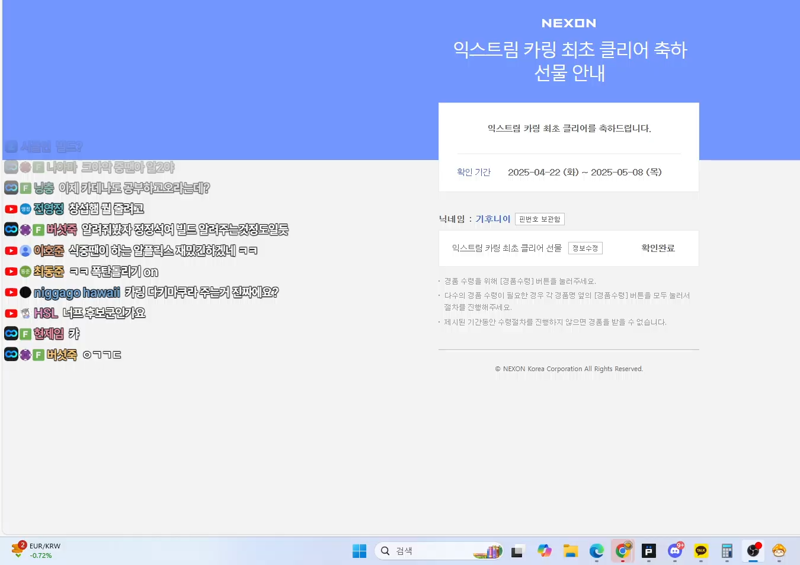The width and height of the screenshot is (800, 565).
Task: Click the username 진영정 in chat
Action: tap(48, 209)
